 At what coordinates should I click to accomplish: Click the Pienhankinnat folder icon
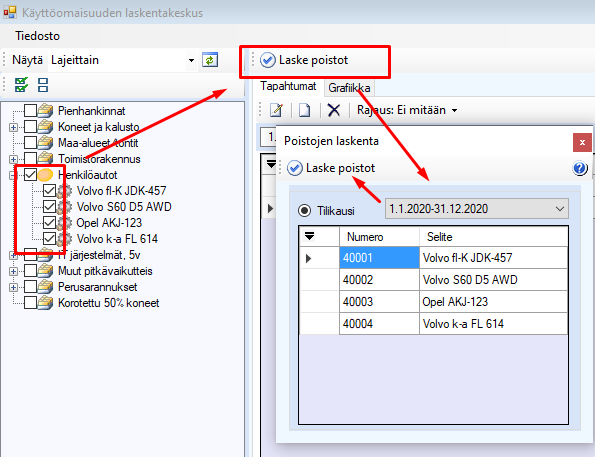pos(45,111)
